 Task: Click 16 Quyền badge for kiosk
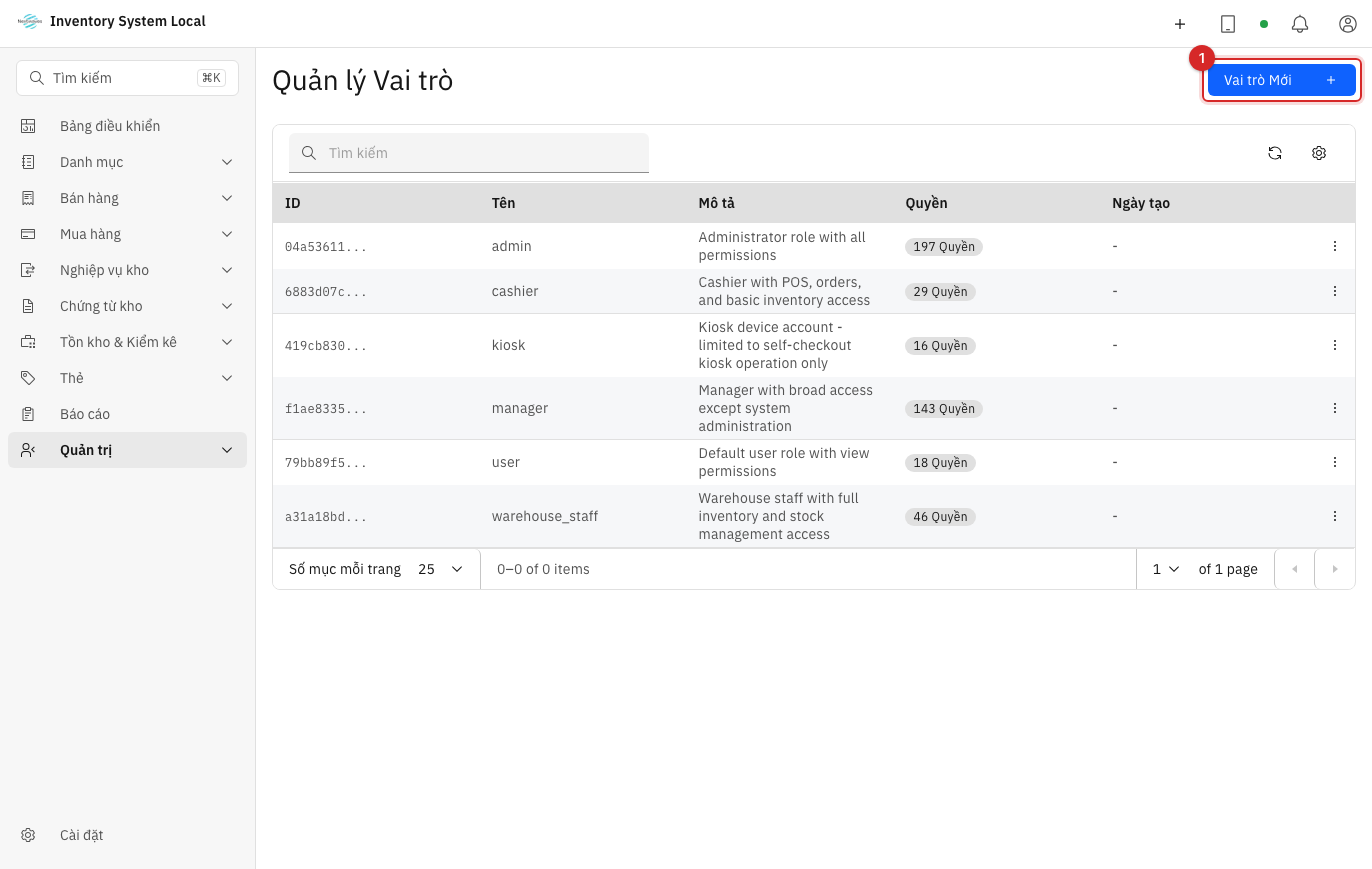(x=940, y=346)
